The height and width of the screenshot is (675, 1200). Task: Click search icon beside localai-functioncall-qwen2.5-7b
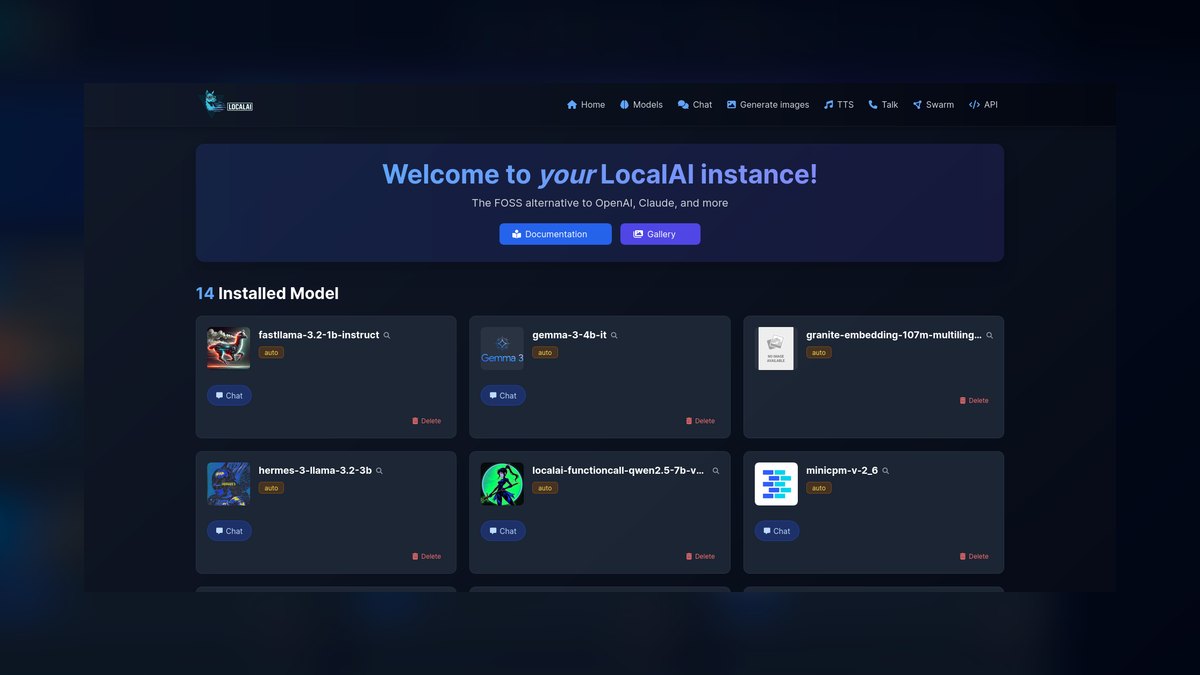click(716, 471)
